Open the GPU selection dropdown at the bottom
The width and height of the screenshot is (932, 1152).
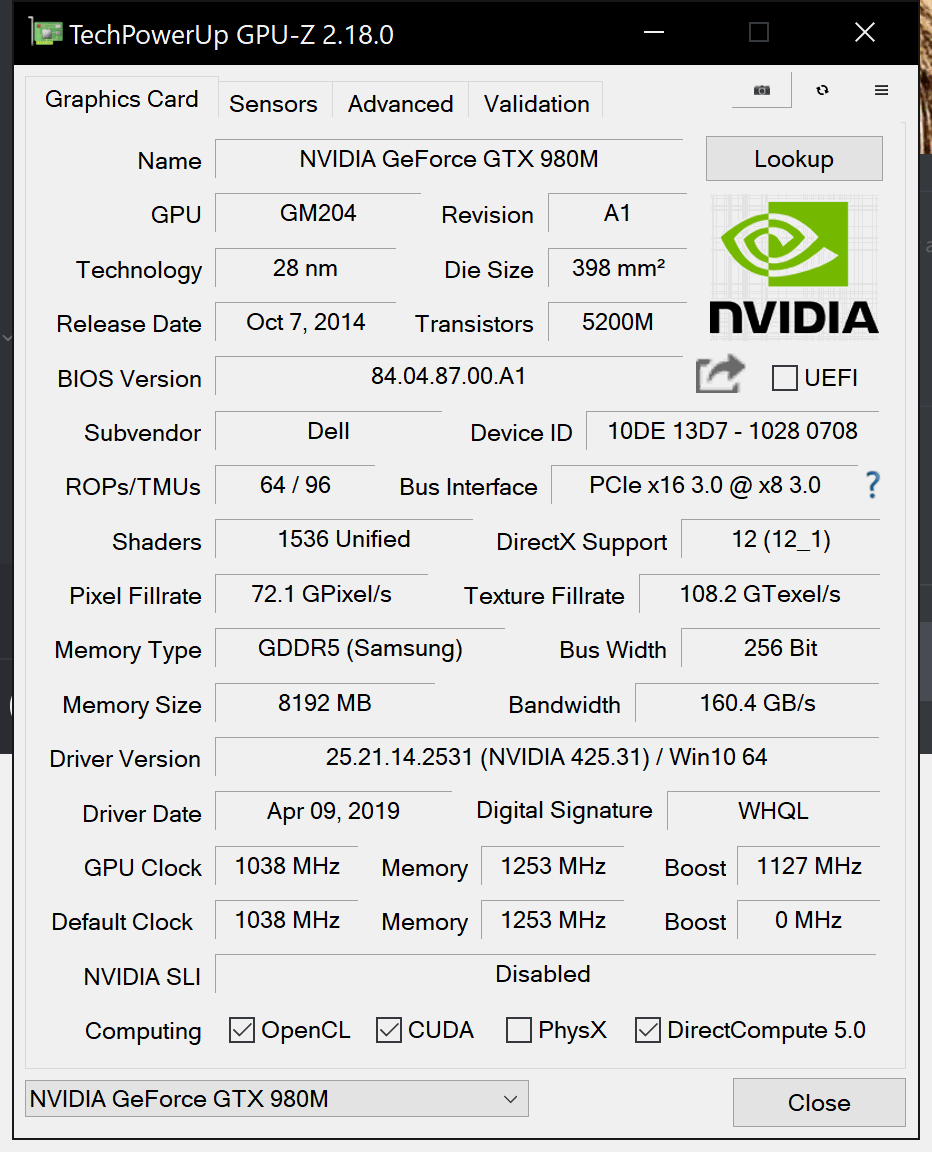click(x=277, y=1099)
